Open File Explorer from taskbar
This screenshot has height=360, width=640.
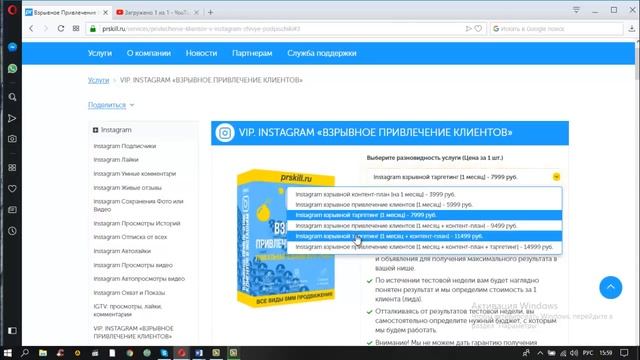coord(42,353)
